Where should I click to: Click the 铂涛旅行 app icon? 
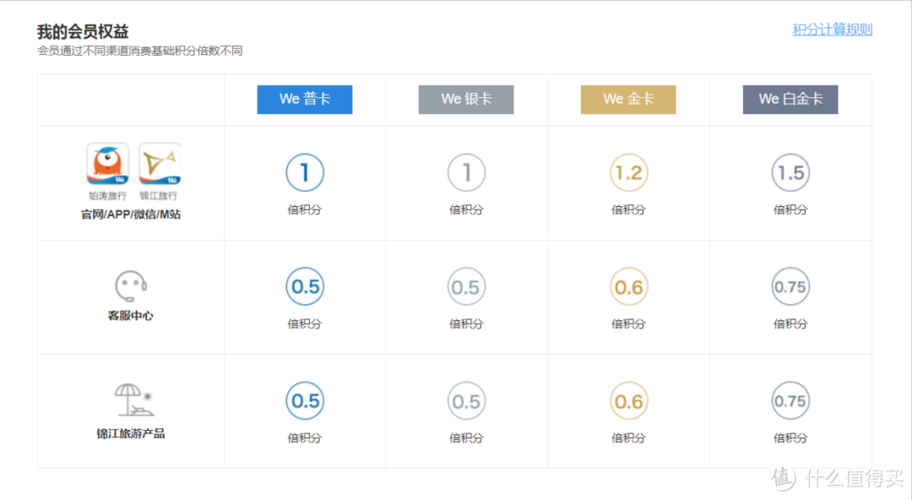pos(108,164)
